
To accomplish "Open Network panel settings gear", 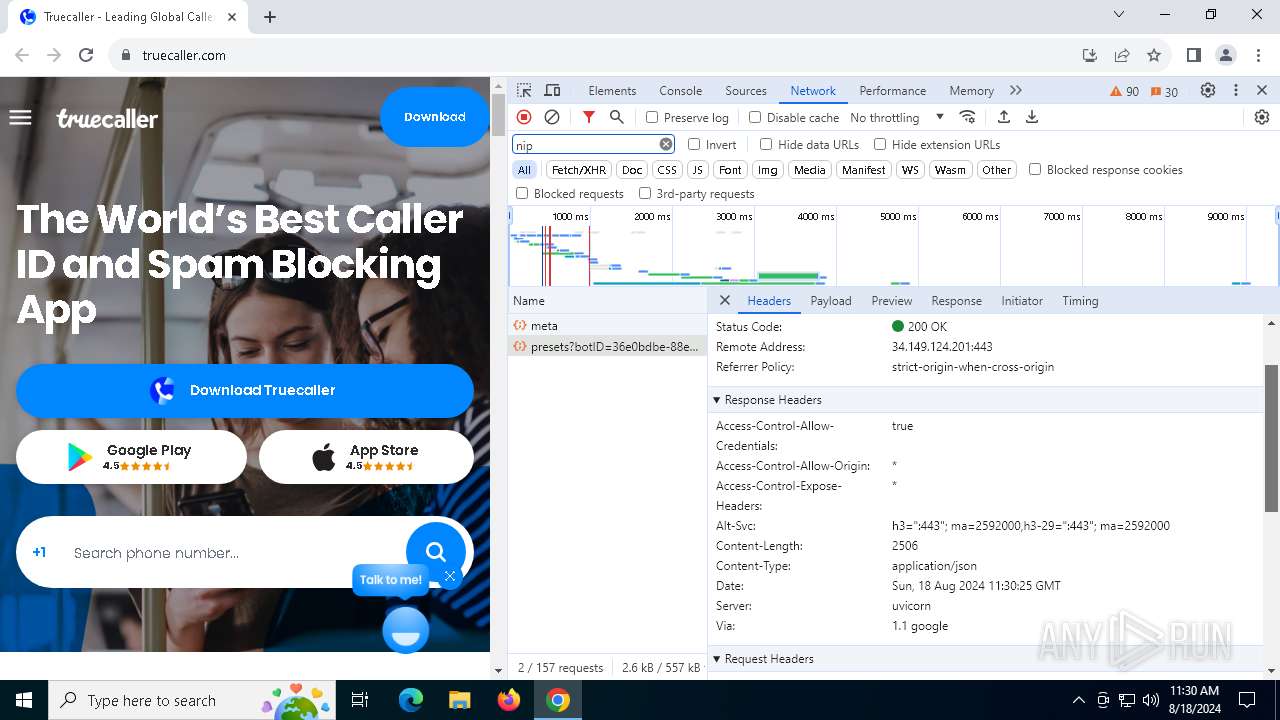I will coord(1262,117).
